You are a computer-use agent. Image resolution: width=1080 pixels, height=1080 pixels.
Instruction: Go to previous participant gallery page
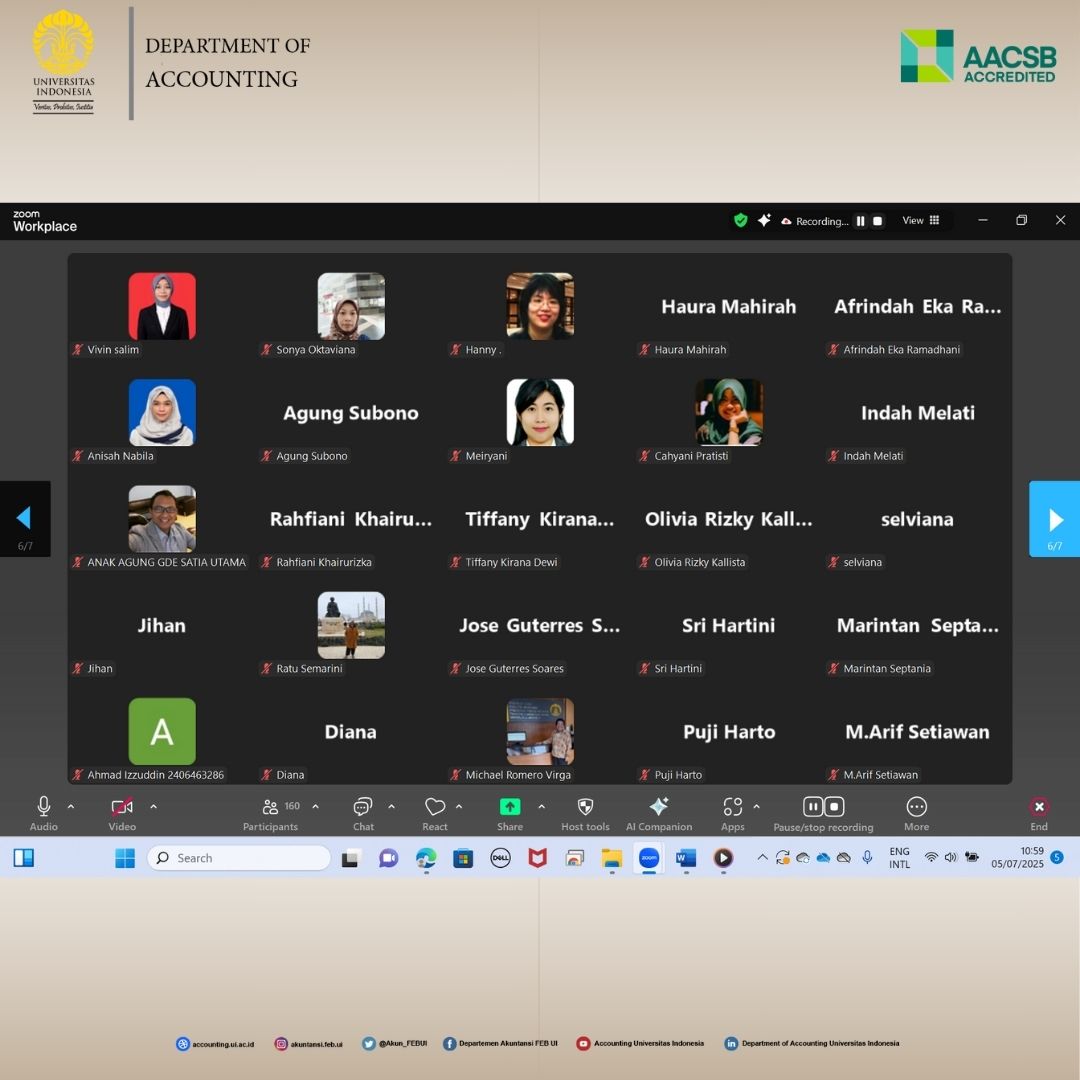(24, 518)
